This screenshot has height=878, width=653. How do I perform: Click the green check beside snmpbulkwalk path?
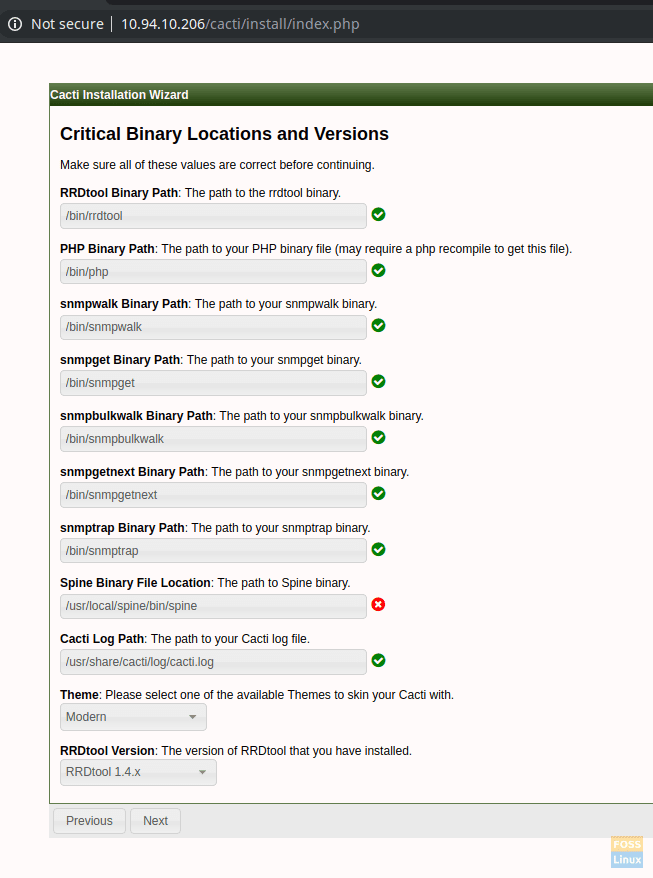tap(379, 437)
